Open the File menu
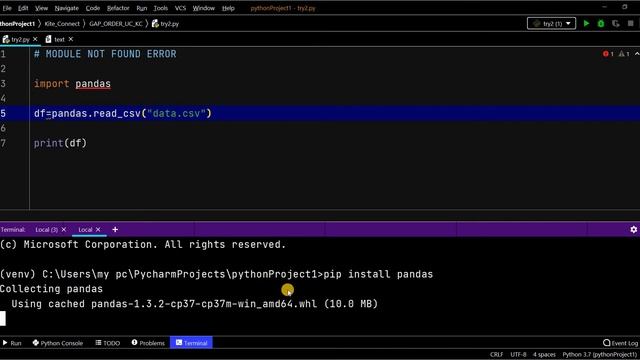Image resolution: width=640 pixels, height=360 pixels. coord(7,8)
